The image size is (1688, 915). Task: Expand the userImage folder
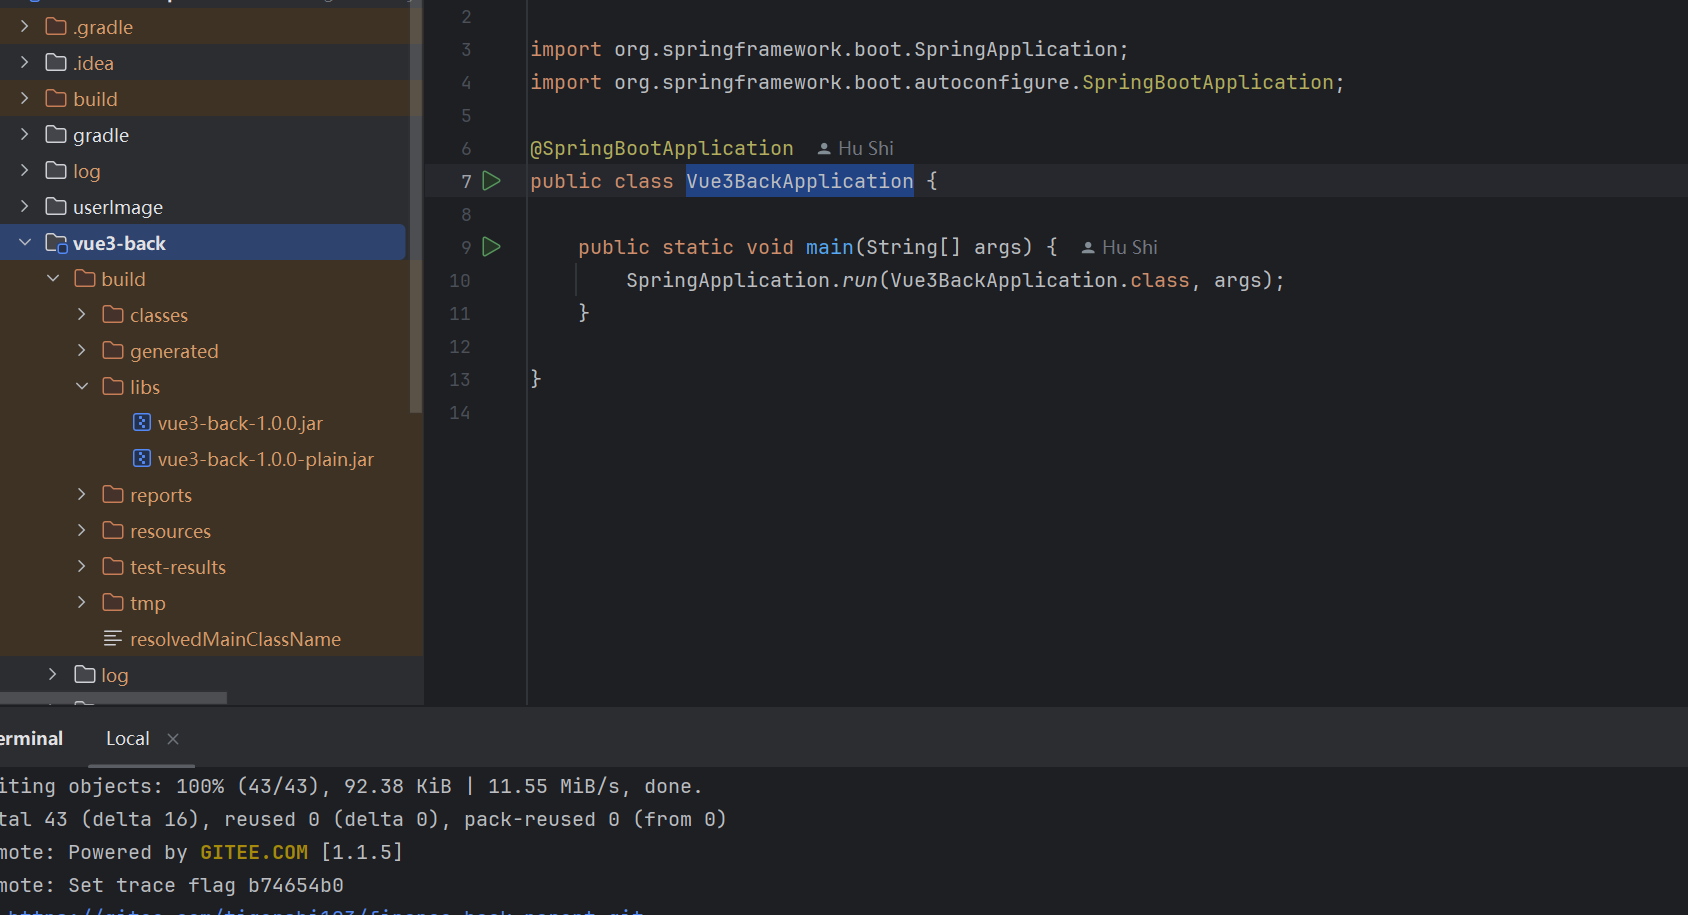click(x=25, y=207)
